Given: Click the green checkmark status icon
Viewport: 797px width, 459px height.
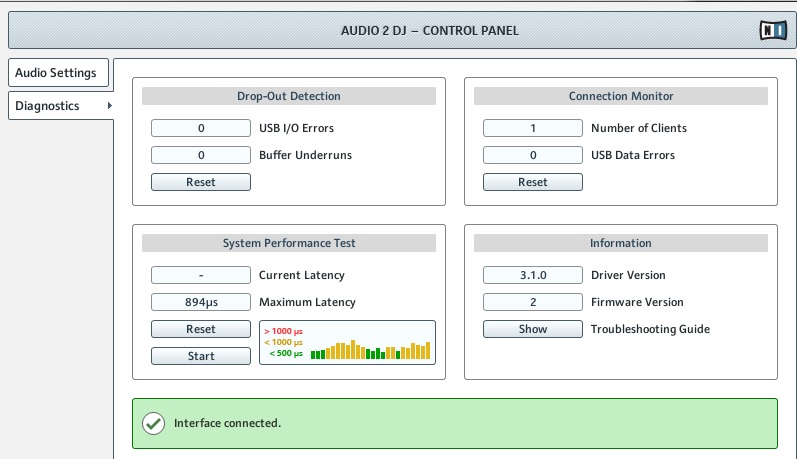Looking at the screenshot, I should click(x=153, y=423).
